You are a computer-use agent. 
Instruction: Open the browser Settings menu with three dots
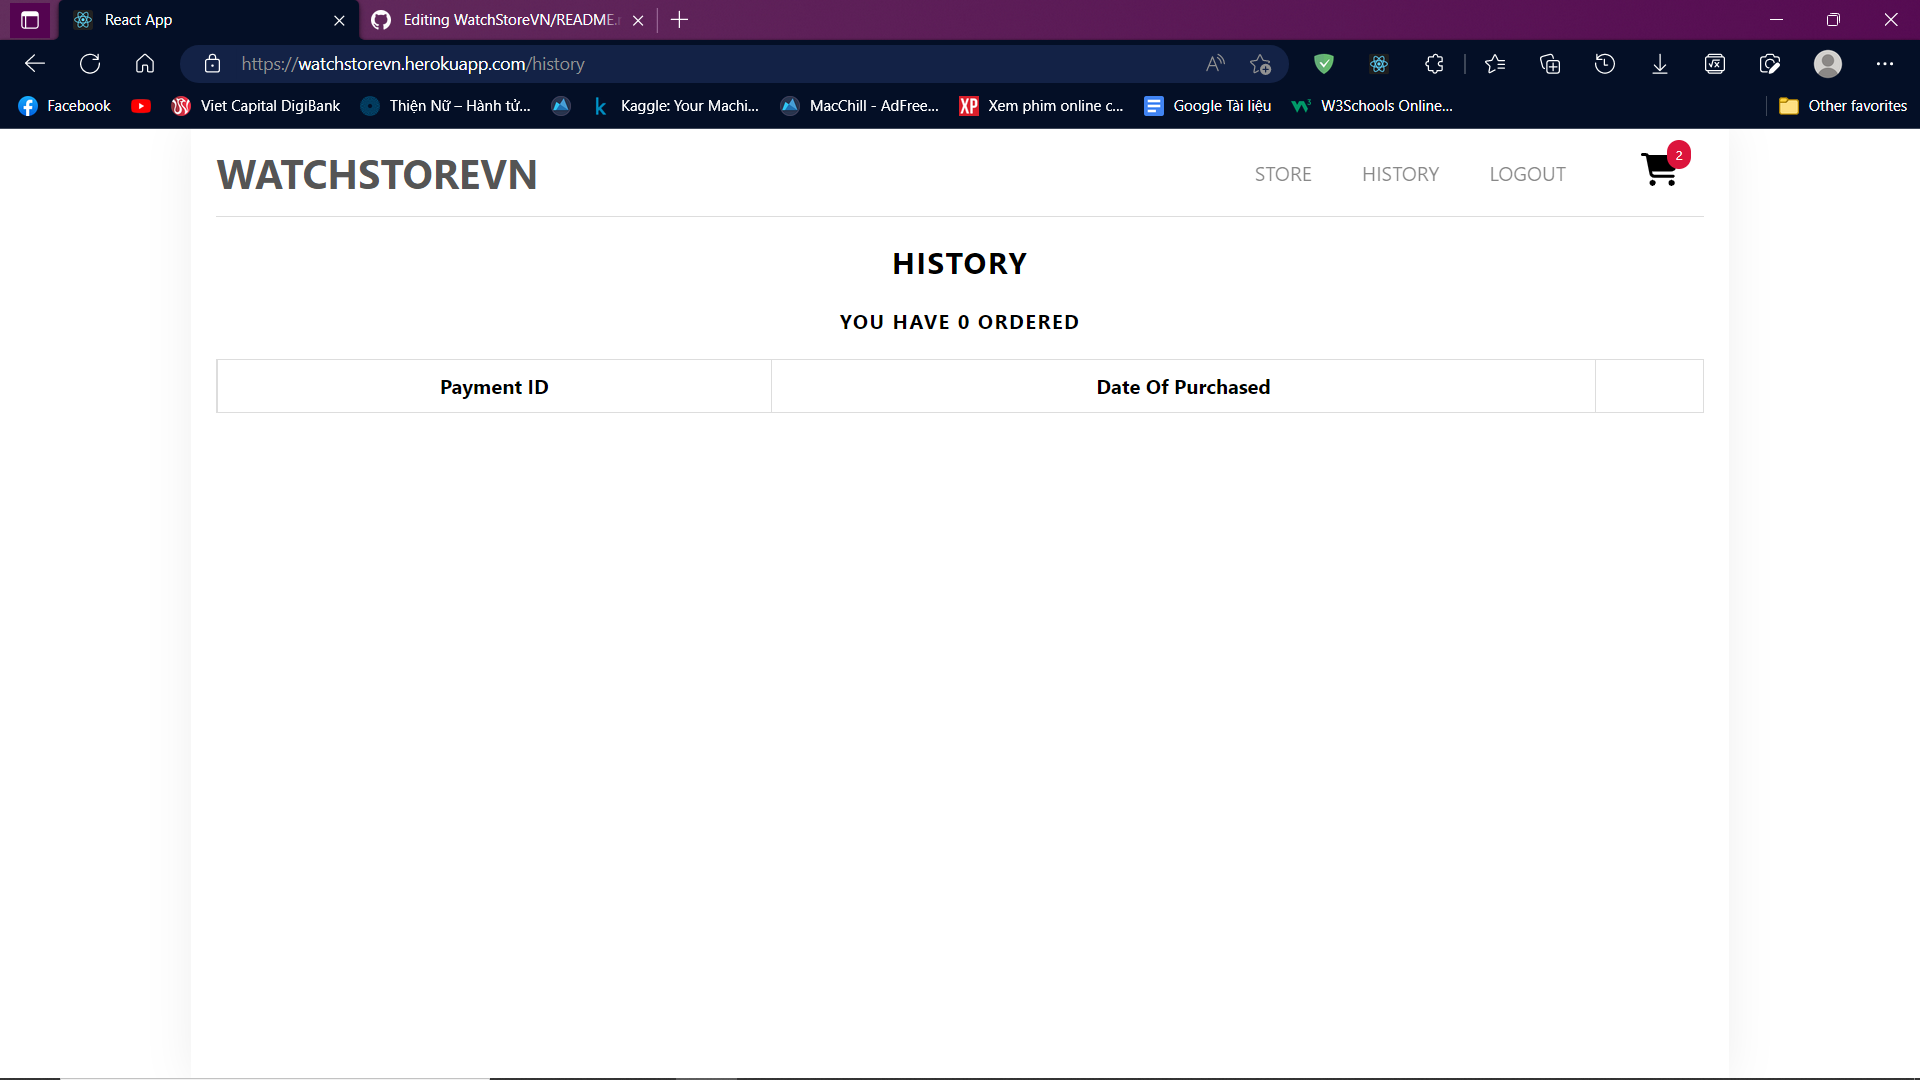(1886, 63)
